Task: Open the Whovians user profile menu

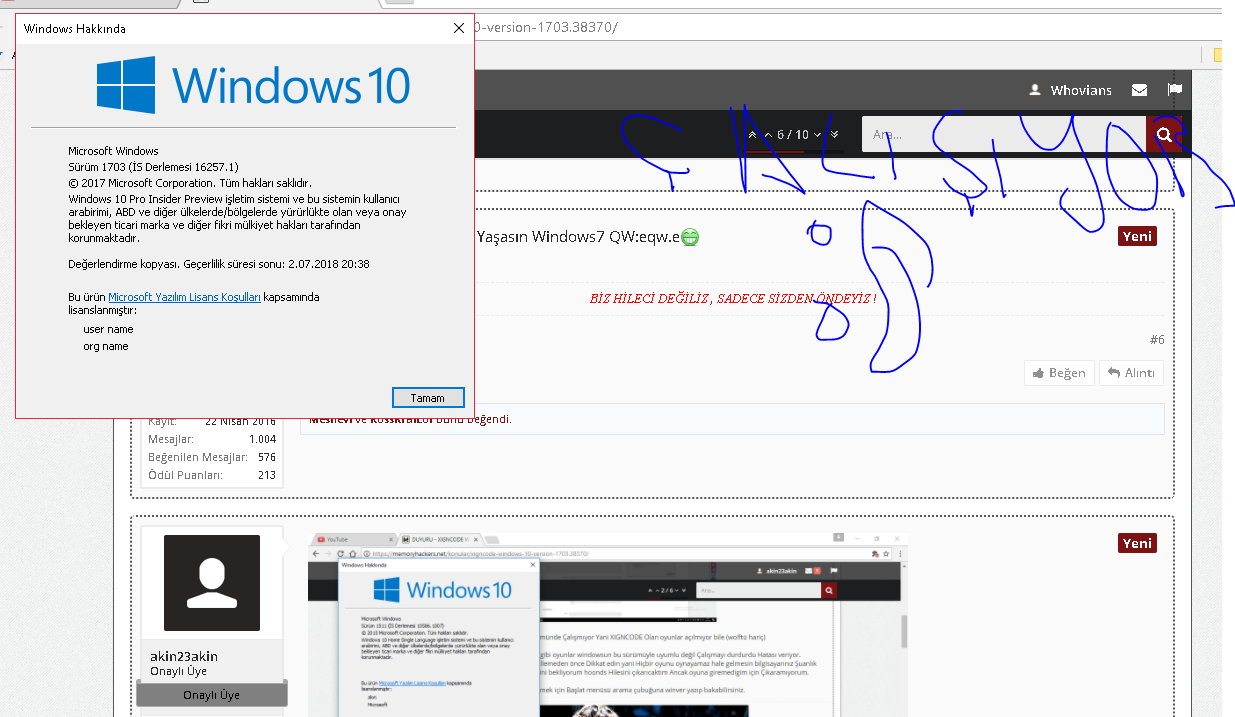Action: [1081, 90]
